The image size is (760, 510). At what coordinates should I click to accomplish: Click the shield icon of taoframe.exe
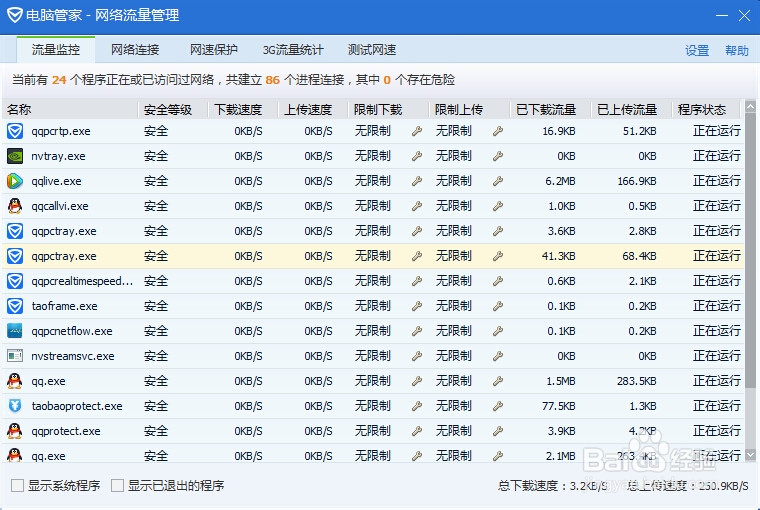point(15,306)
